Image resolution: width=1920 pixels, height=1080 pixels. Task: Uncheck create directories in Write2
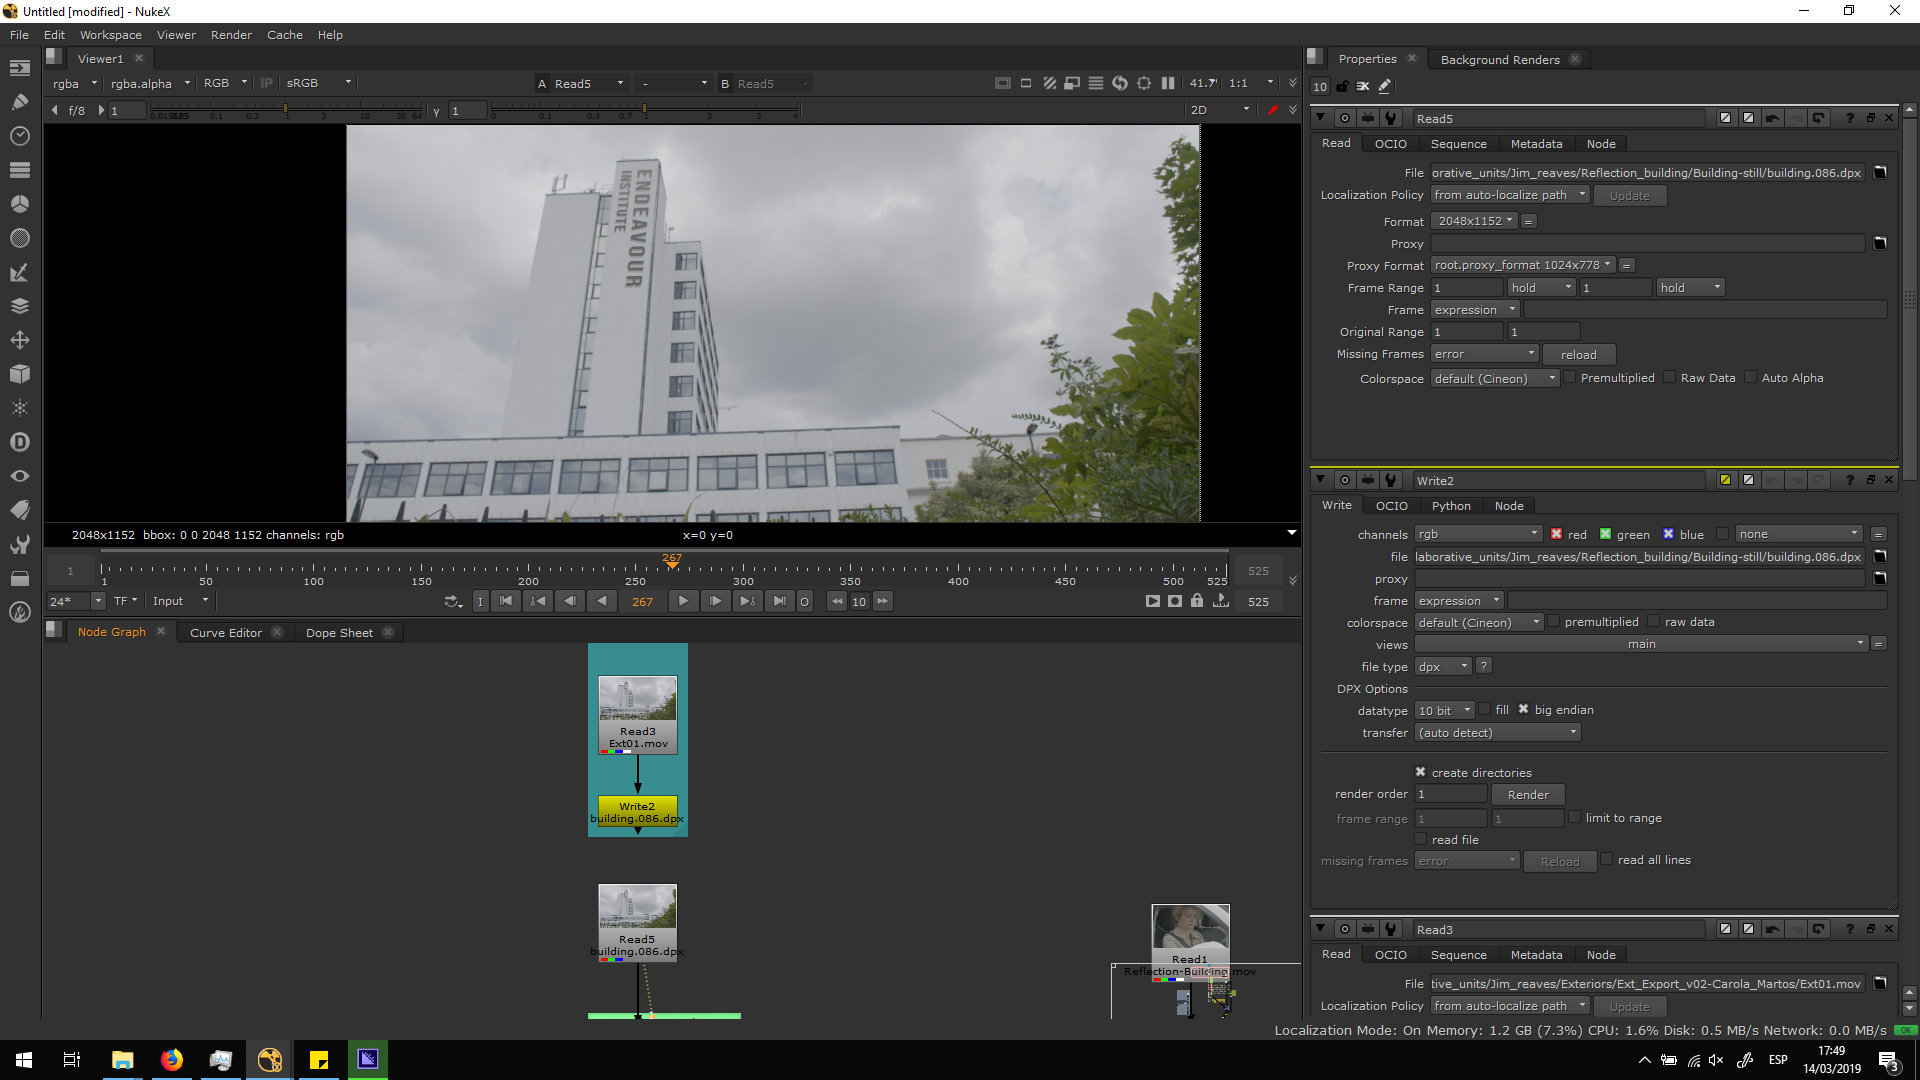[x=1420, y=773]
